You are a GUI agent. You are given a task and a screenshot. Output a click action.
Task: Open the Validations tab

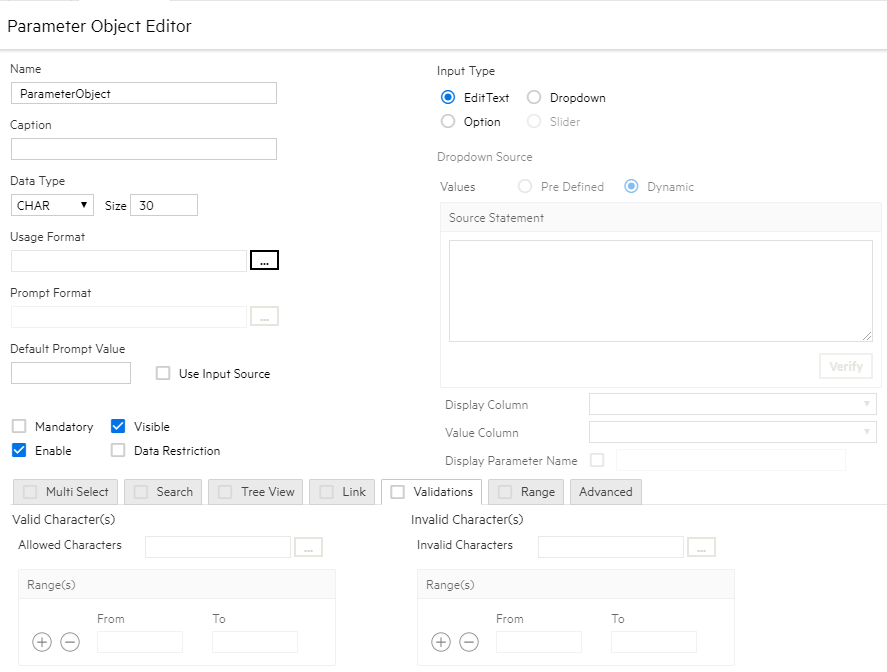432,492
